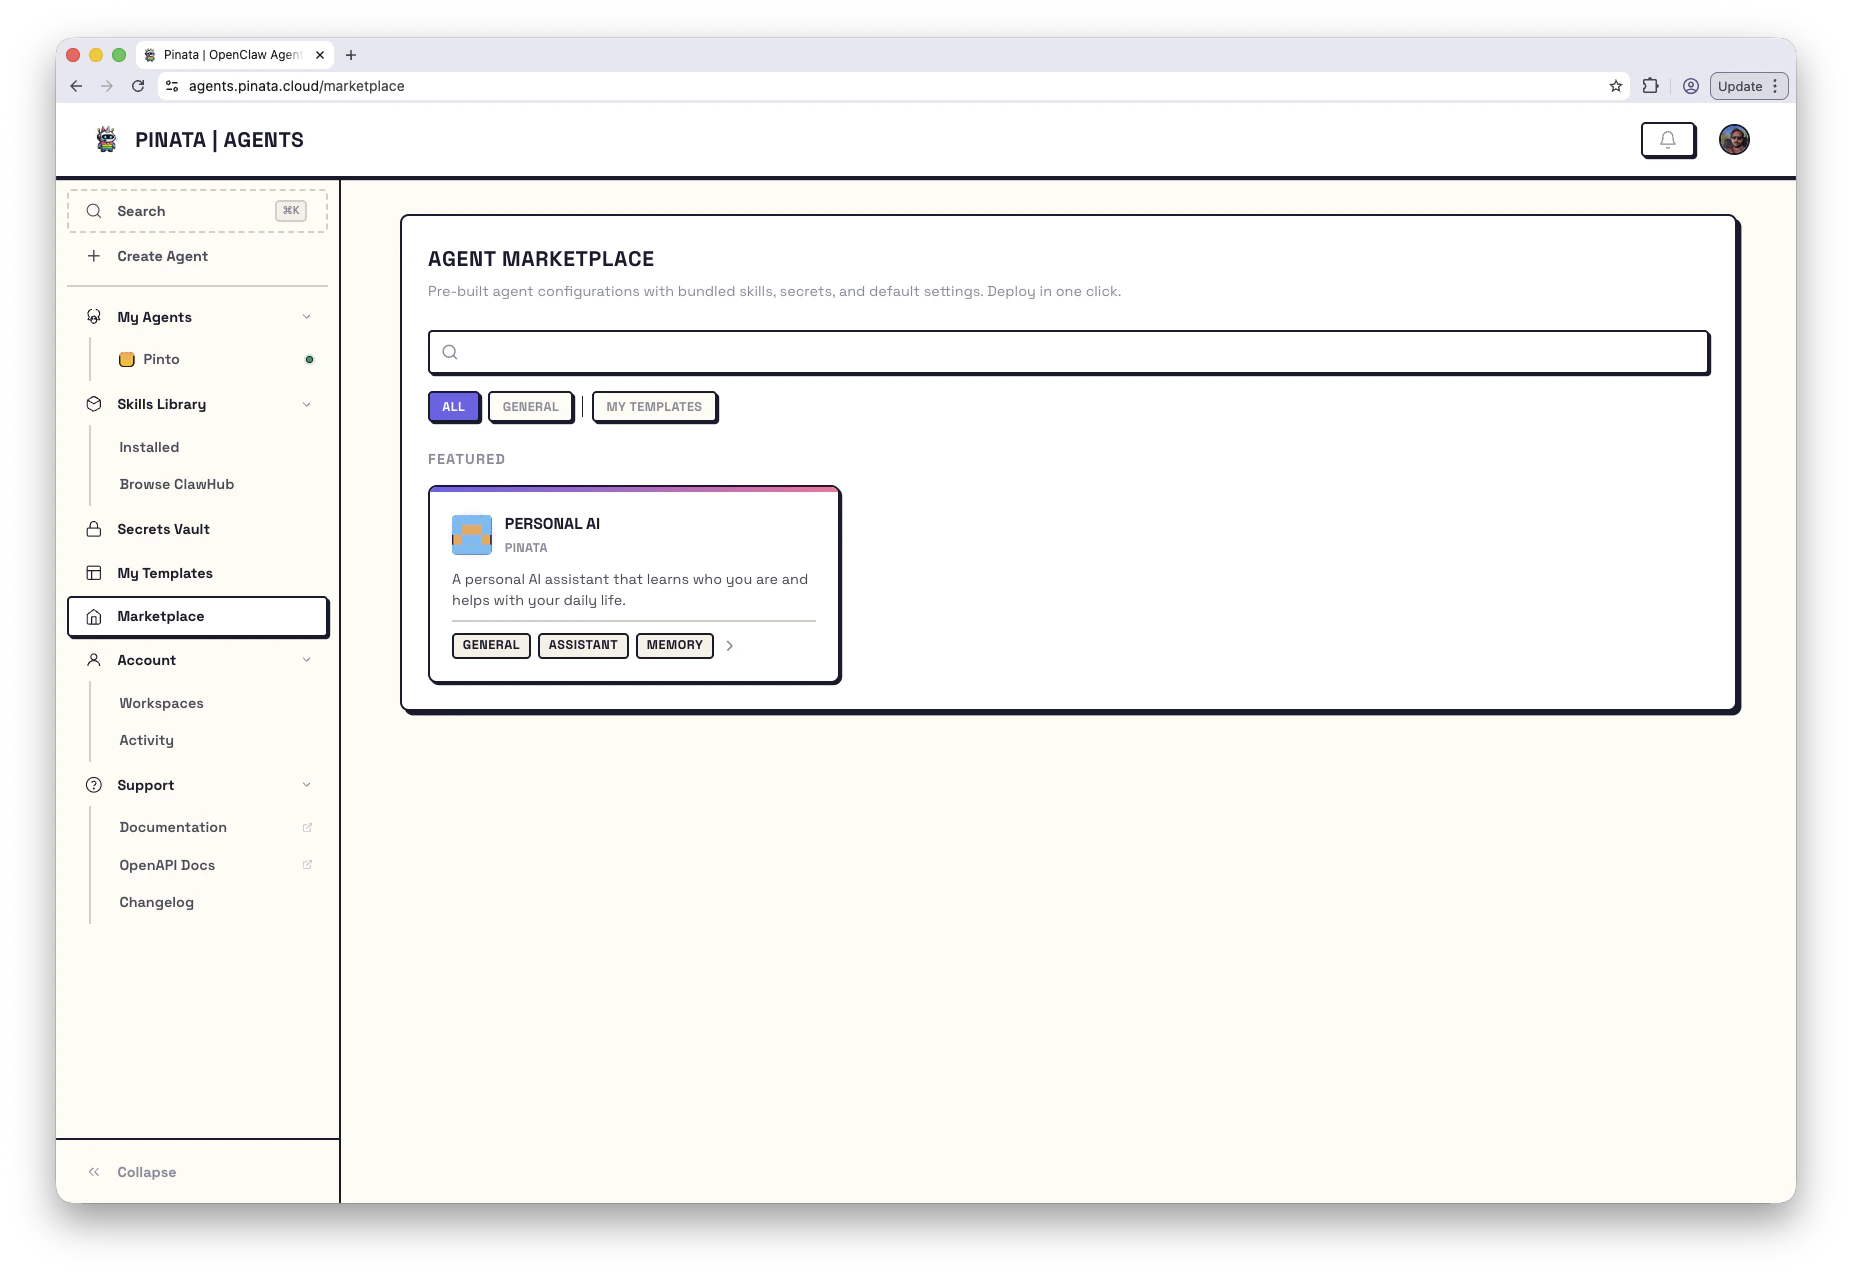1852x1277 pixels.
Task: Click the ASSISTANT tag on Personal AI card
Action: [x=583, y=645]
